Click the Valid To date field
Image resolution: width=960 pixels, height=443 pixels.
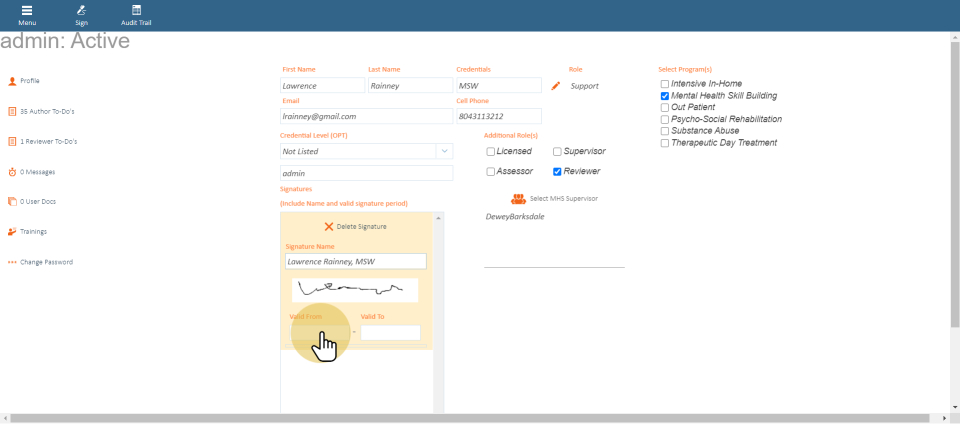tap(390, 333)
